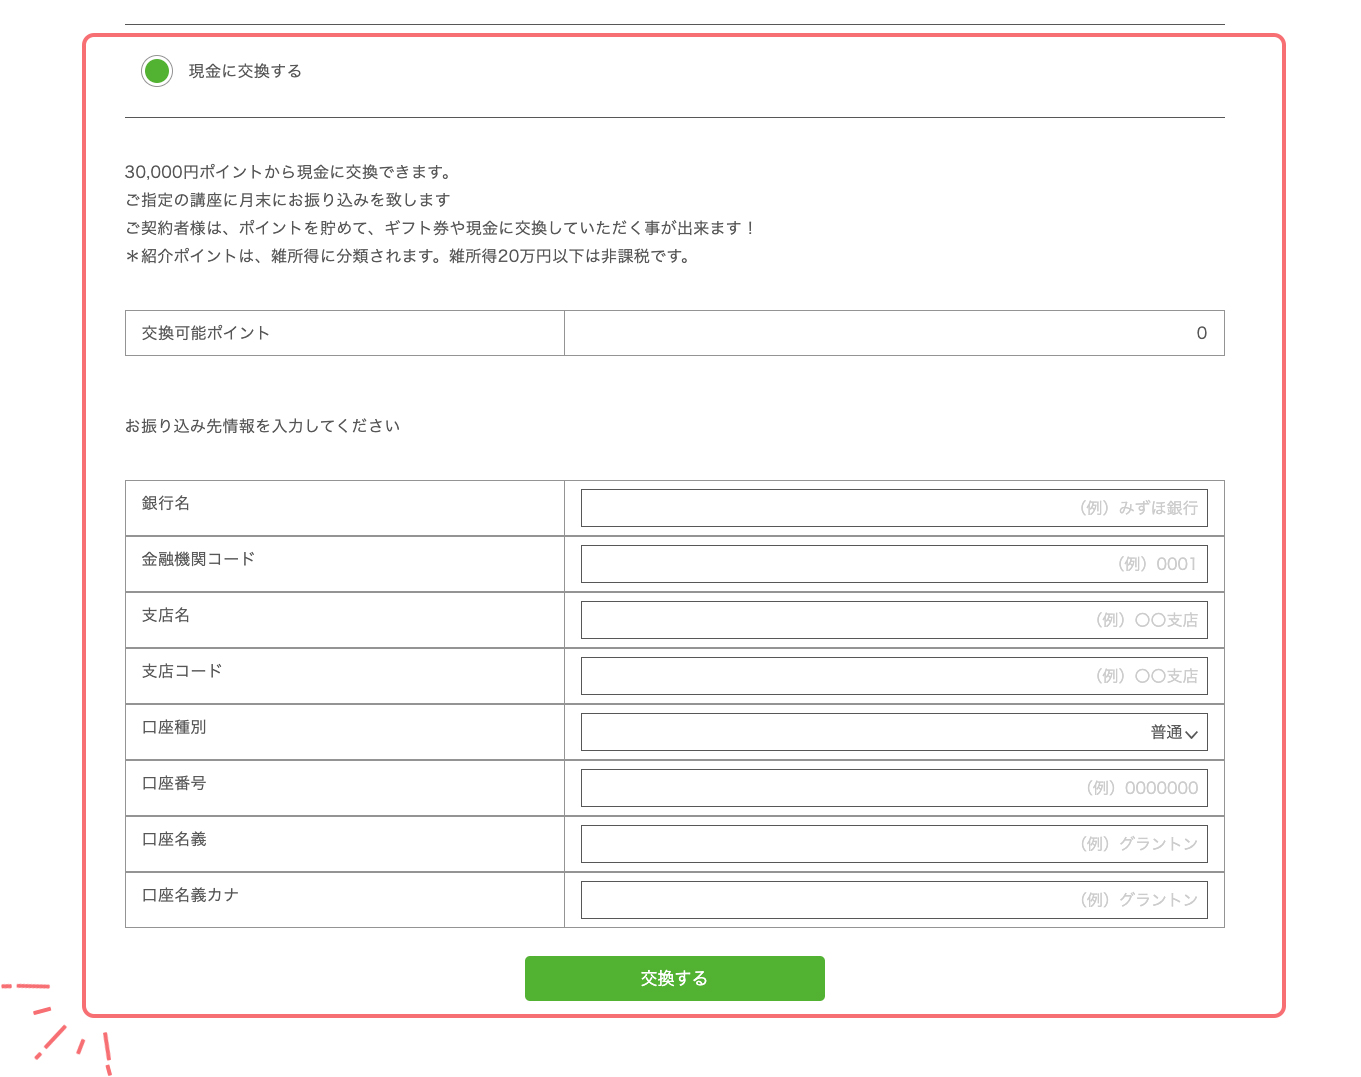Click the 口座種別 row label
This screenshot has width=1361, height=1077.
(x=344, y=731)
